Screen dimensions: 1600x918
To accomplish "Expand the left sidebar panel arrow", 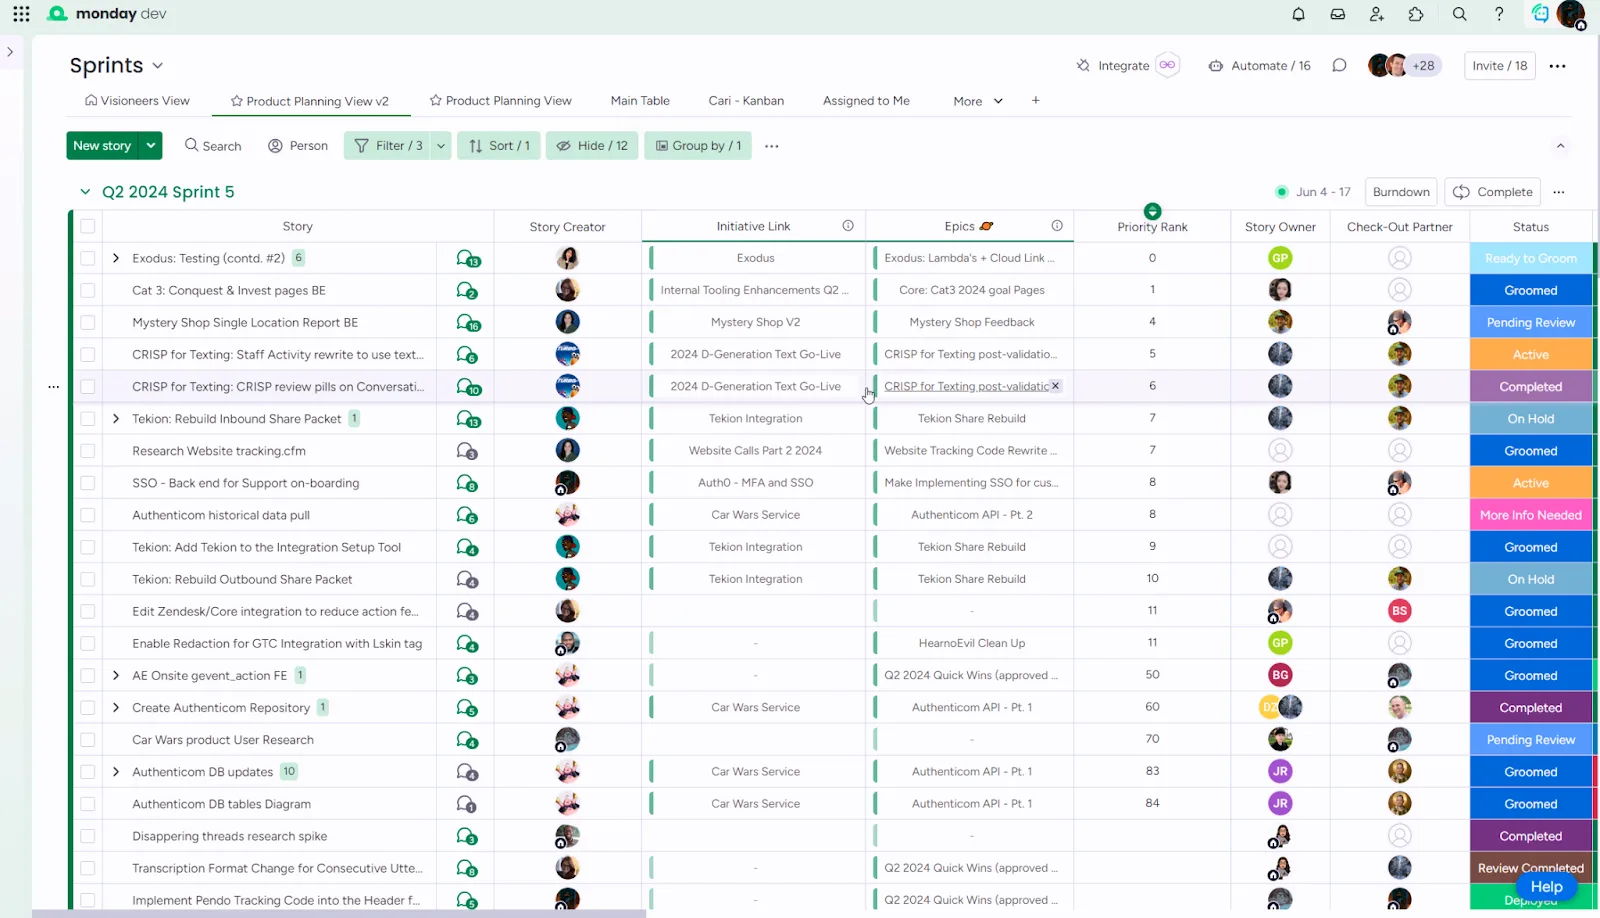I will [x=10, y=52].
